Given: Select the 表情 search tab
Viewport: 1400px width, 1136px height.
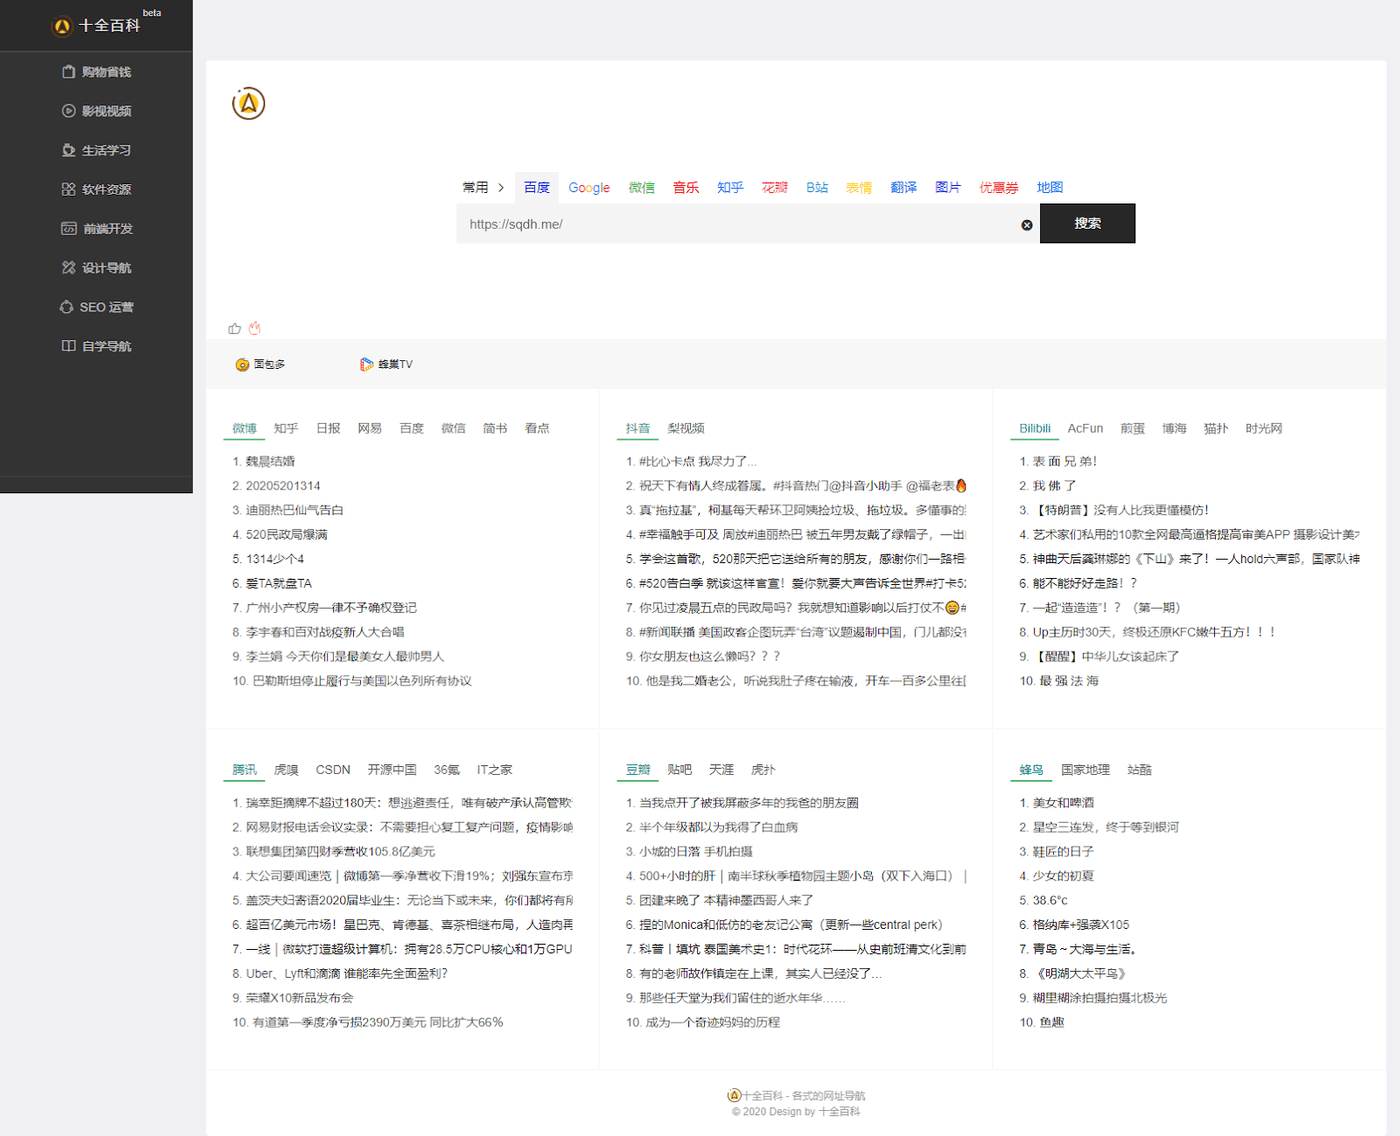Looking at the screenshot, I should pos(859,188).
